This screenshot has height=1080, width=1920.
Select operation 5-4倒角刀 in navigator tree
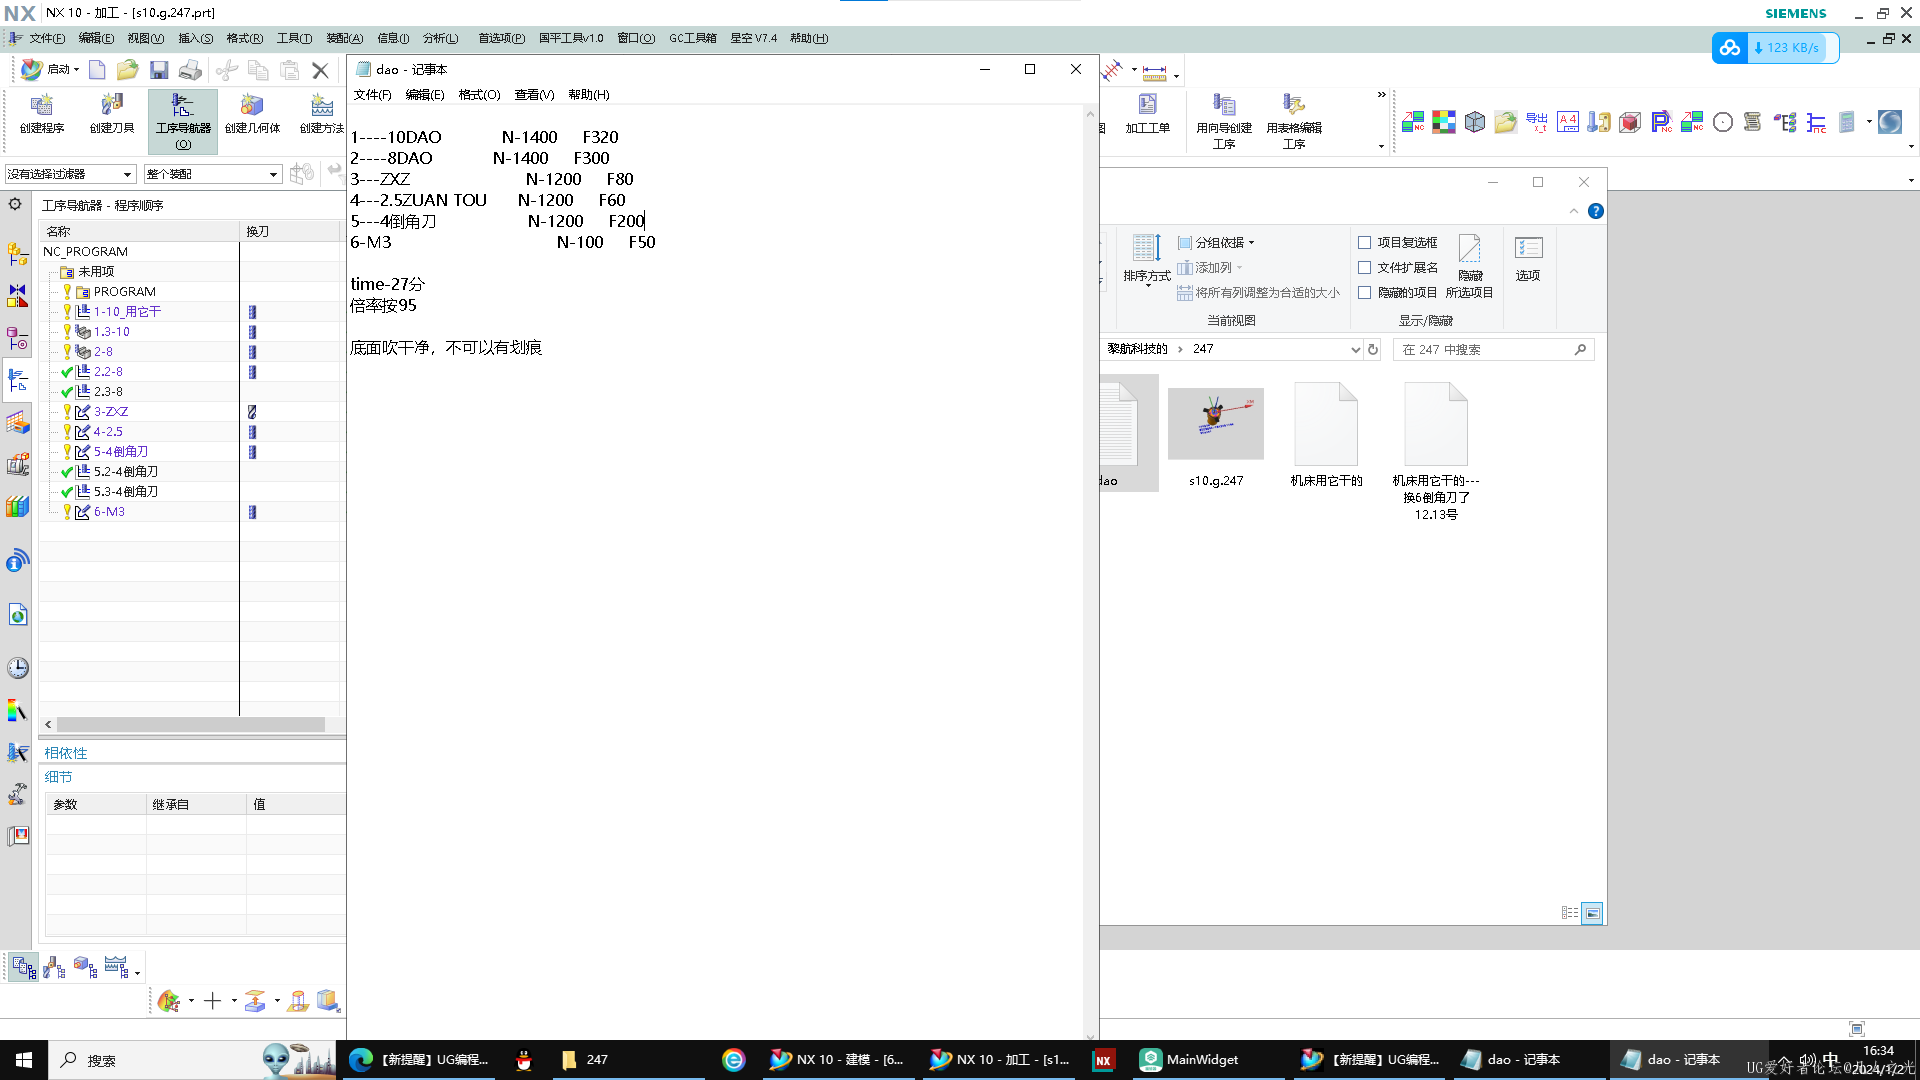[x=121, y=452]
